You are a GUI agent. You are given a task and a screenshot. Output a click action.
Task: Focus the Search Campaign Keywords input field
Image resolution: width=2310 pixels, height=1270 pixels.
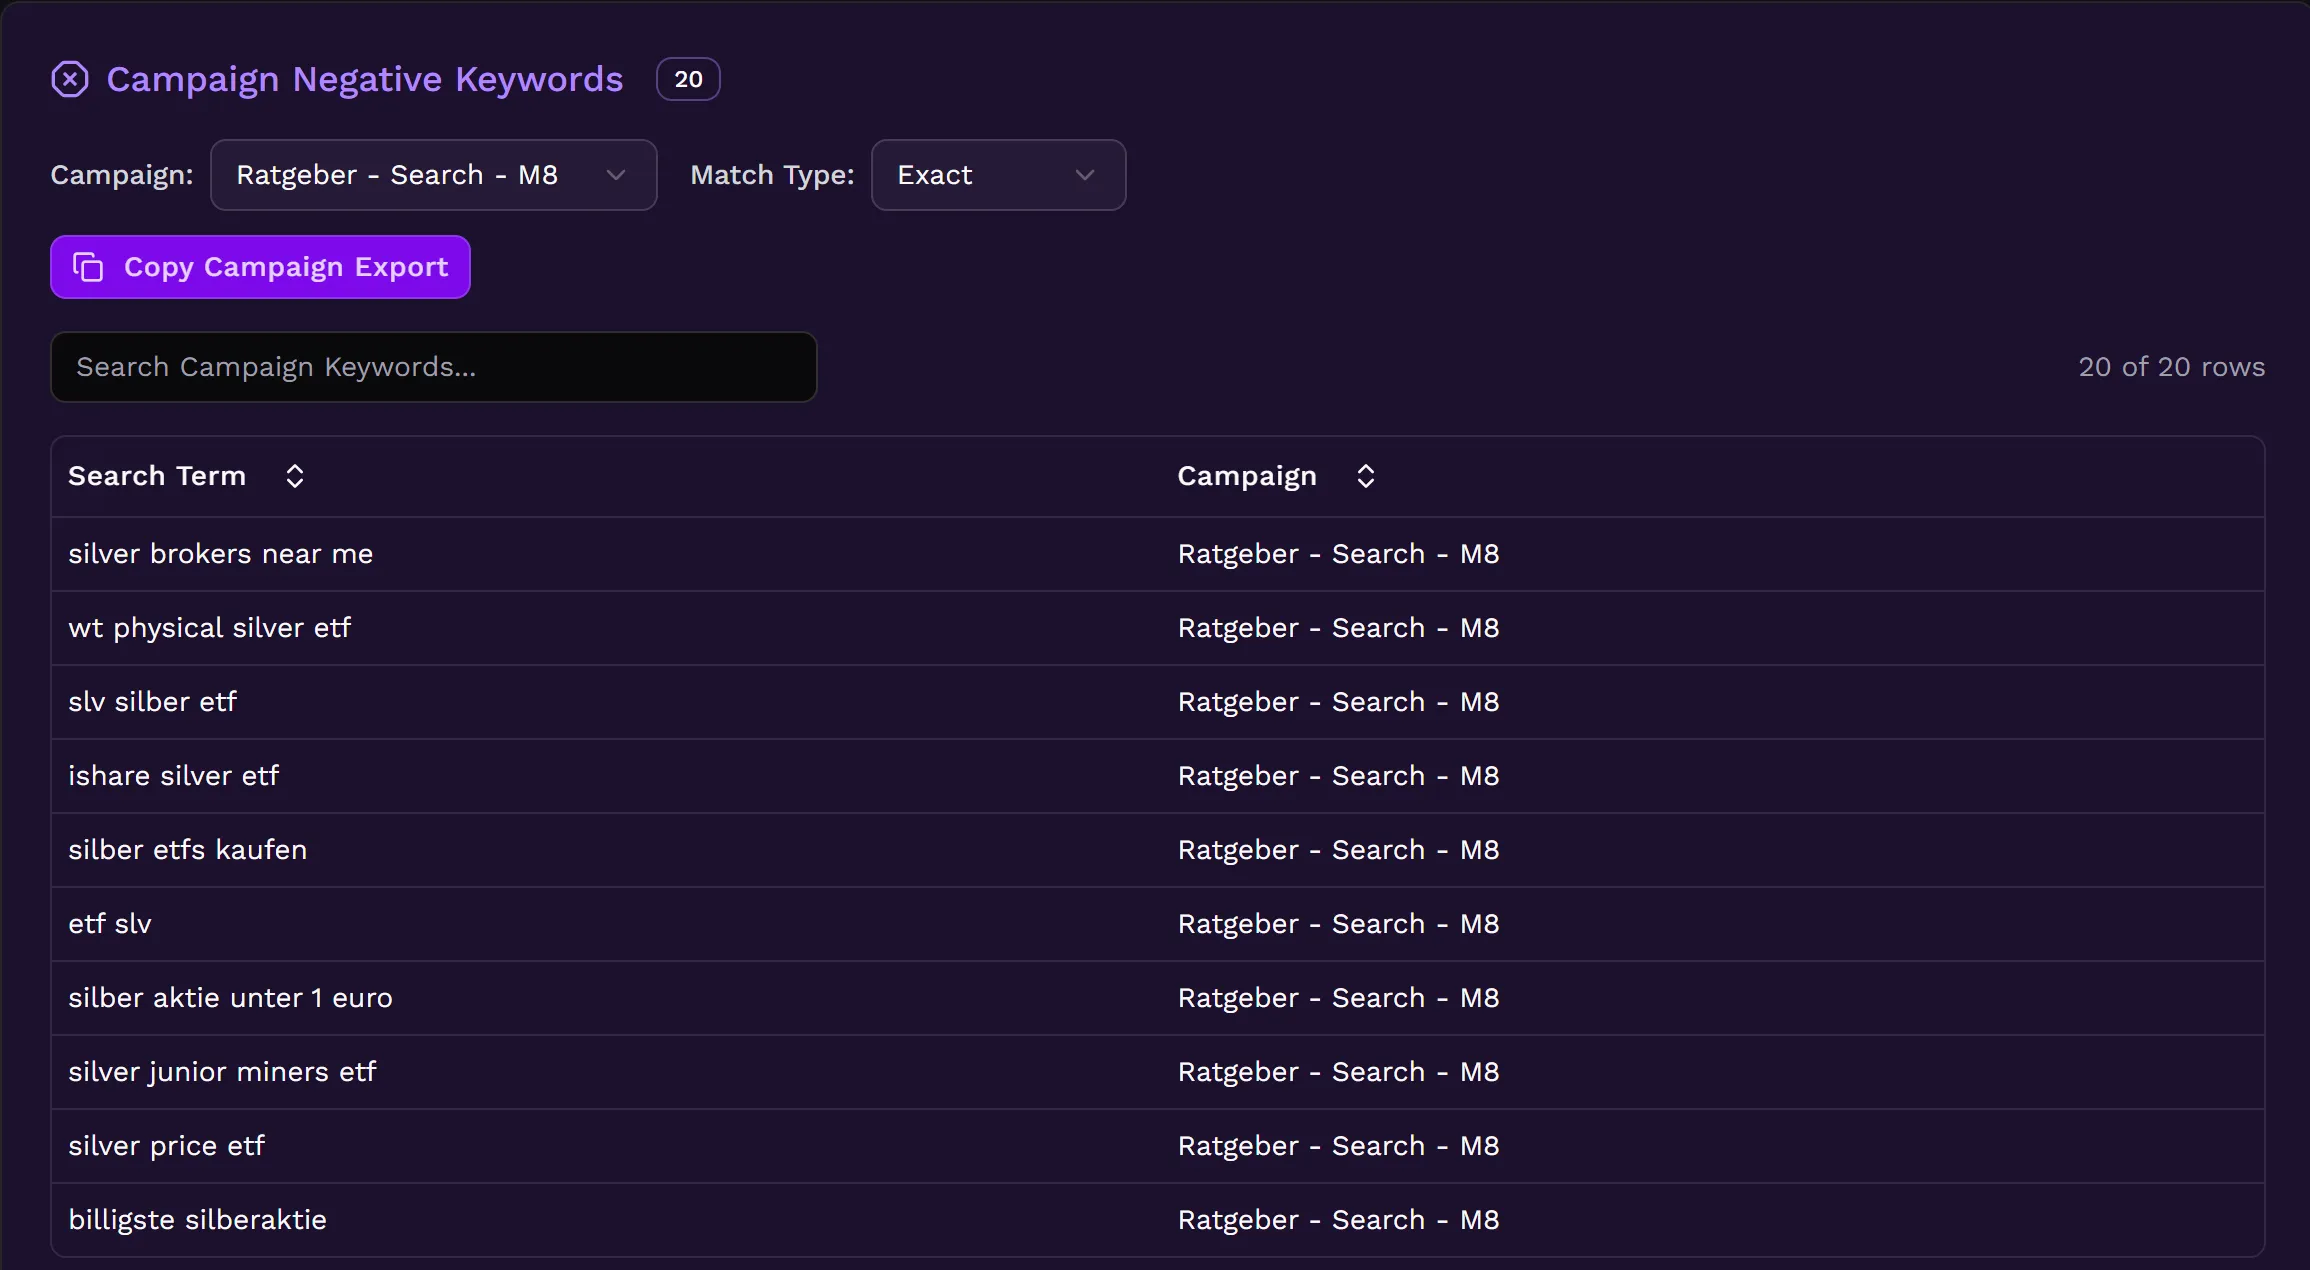coord(433,367)
